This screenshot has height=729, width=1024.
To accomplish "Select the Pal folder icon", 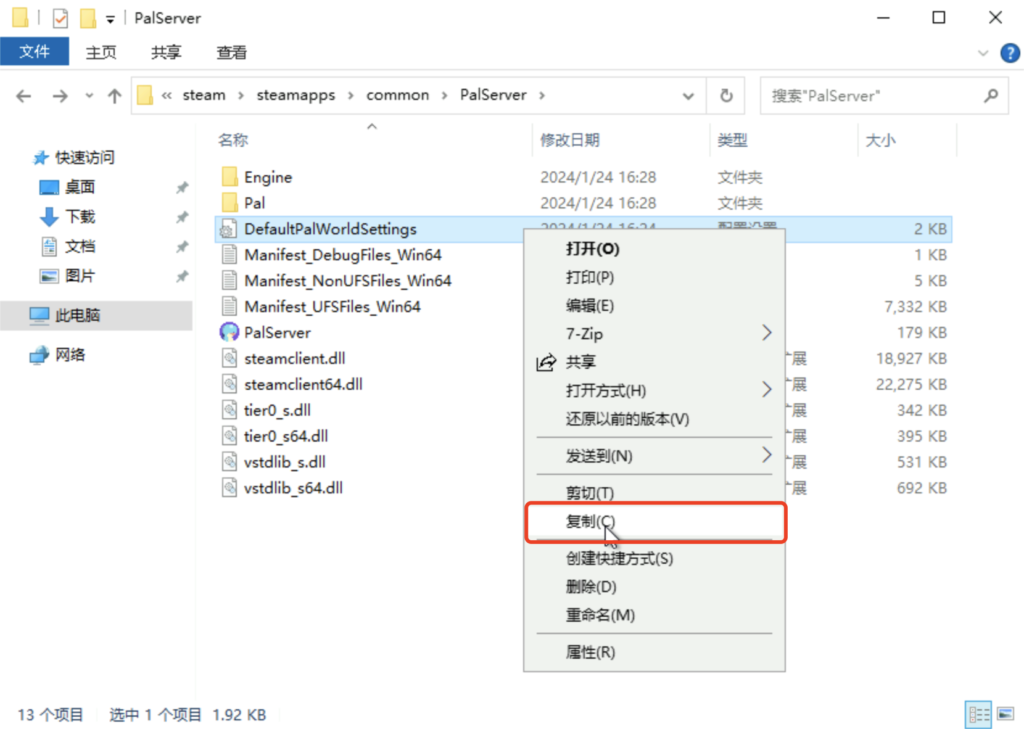I will click(229, 203).
